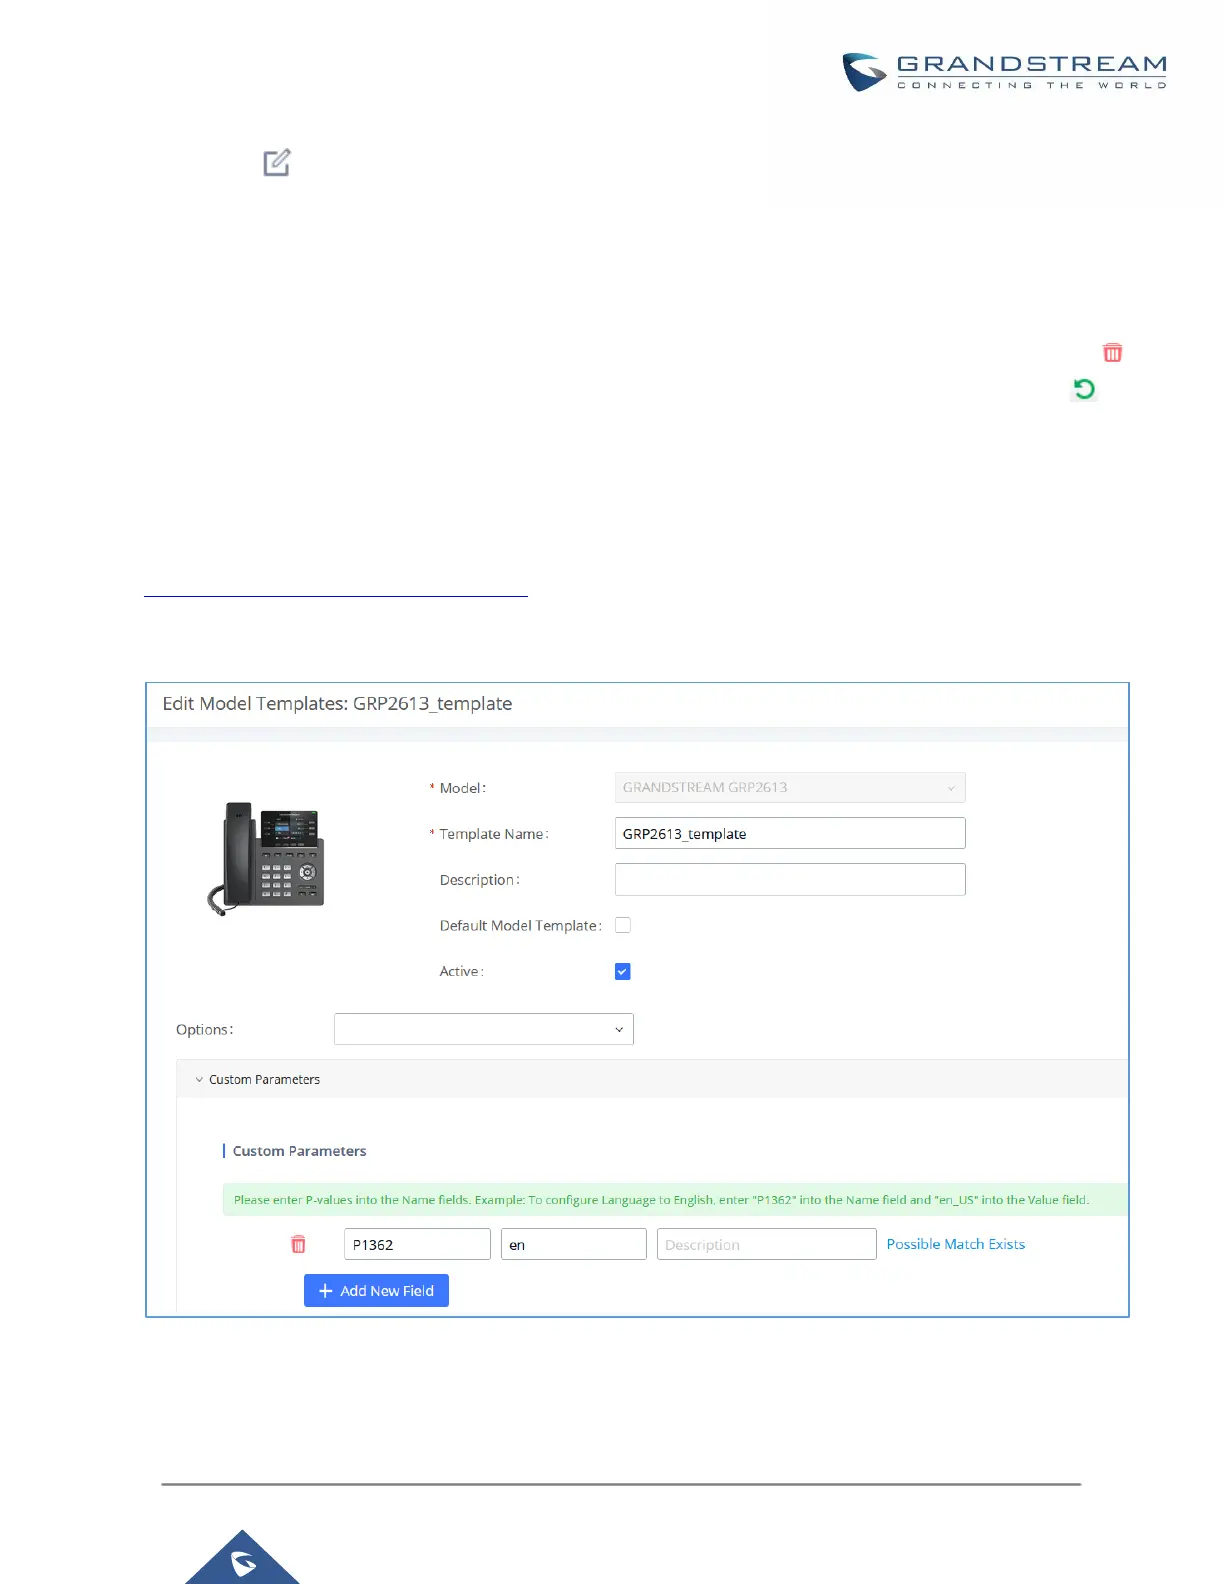Click the parameter Description field
Screen dimensions: 1224x1584
767,1244
